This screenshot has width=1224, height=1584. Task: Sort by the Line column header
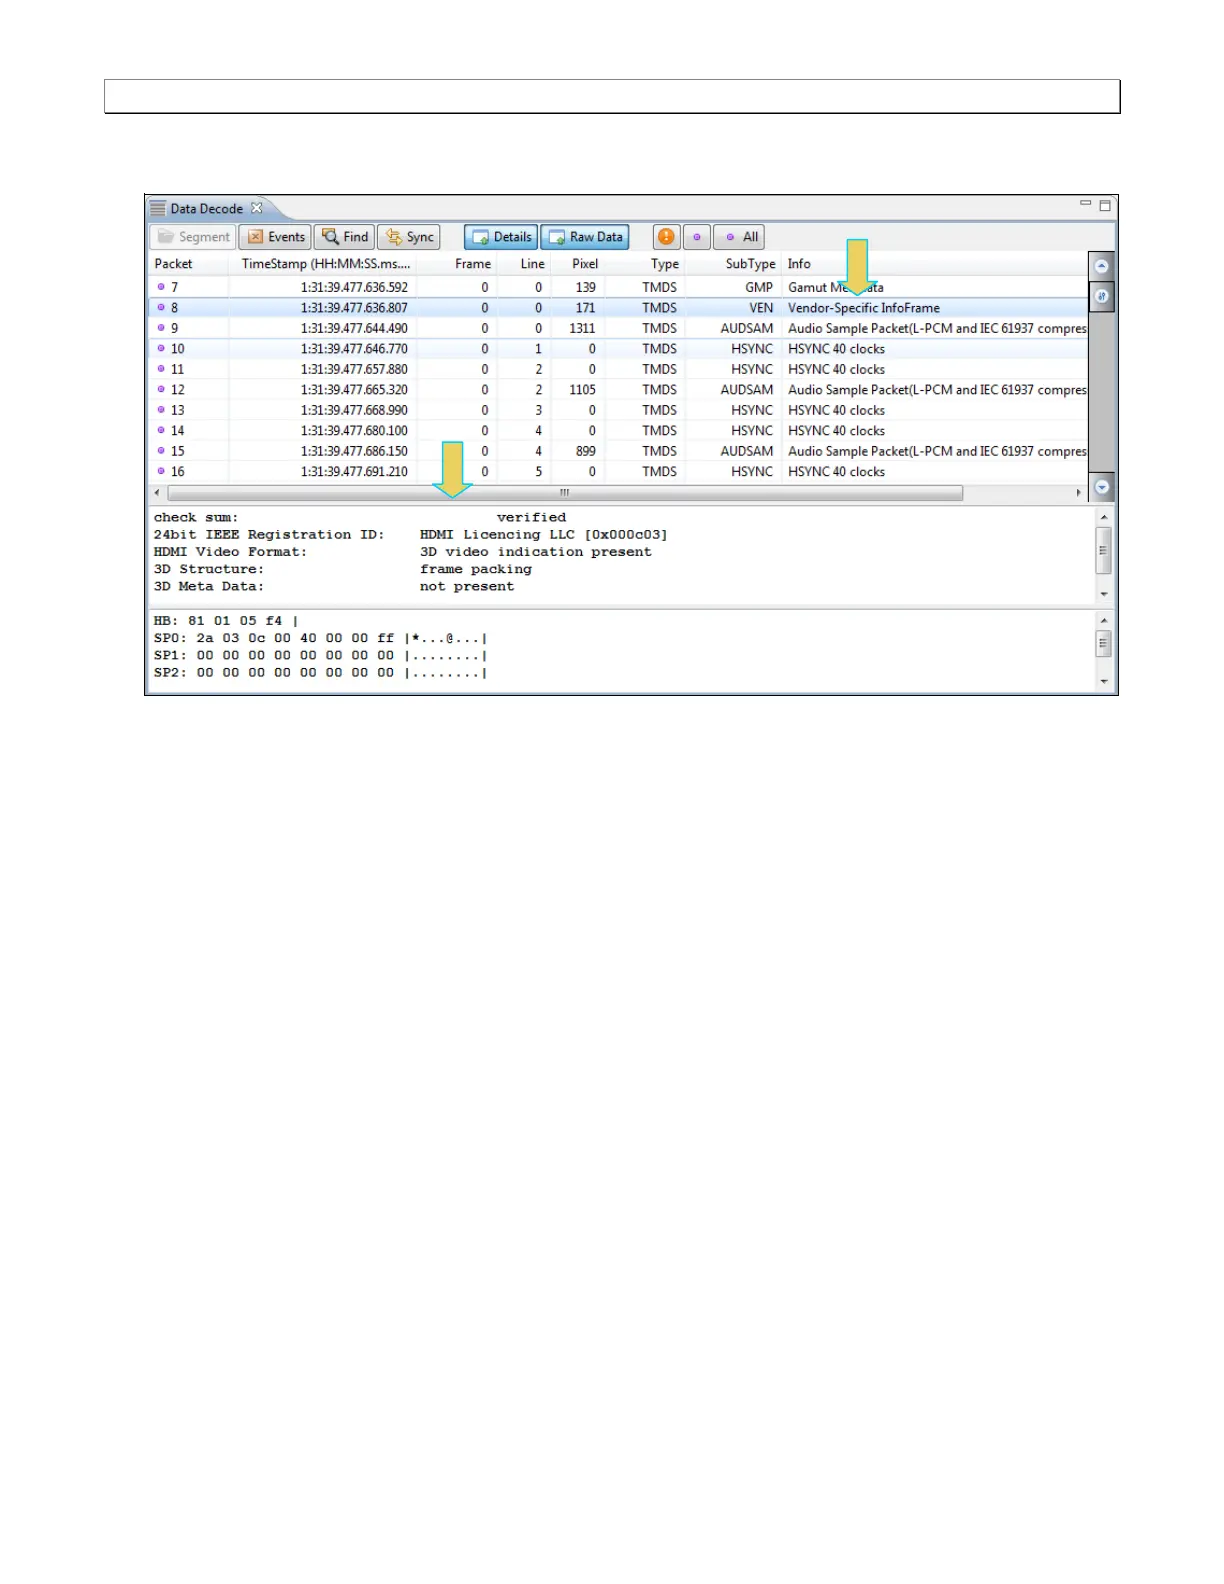tap(533, 264)
